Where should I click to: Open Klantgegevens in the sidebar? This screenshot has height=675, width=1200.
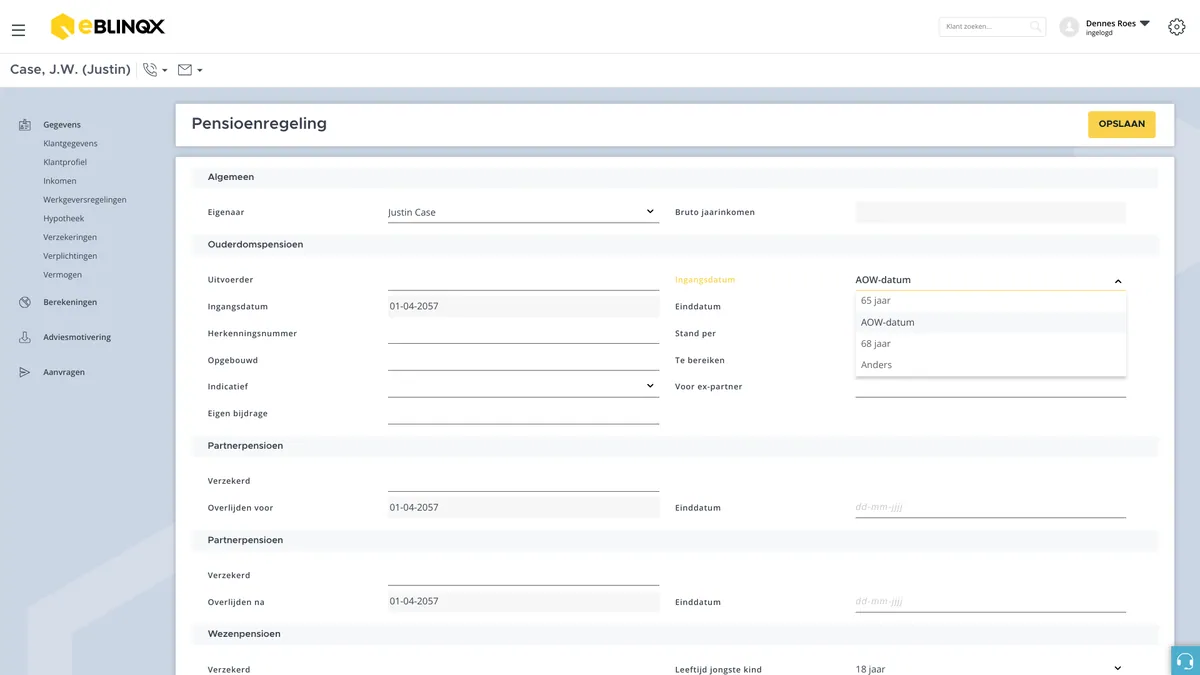pos(70,144)
